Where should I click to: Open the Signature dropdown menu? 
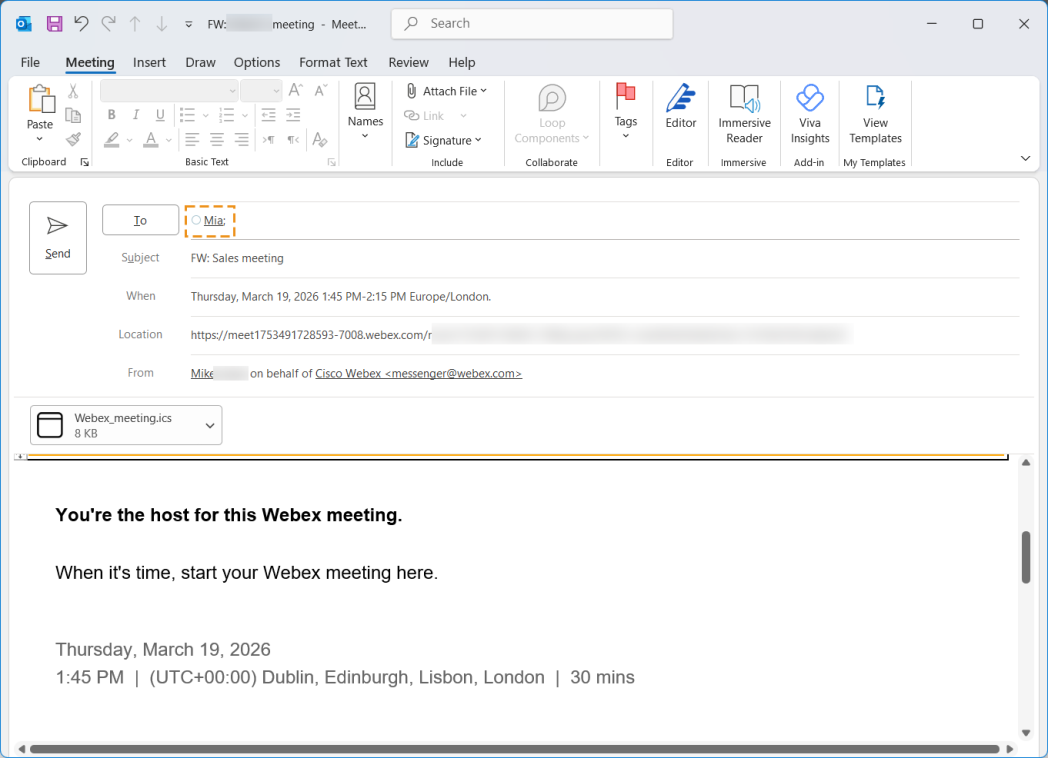(444, 140)
